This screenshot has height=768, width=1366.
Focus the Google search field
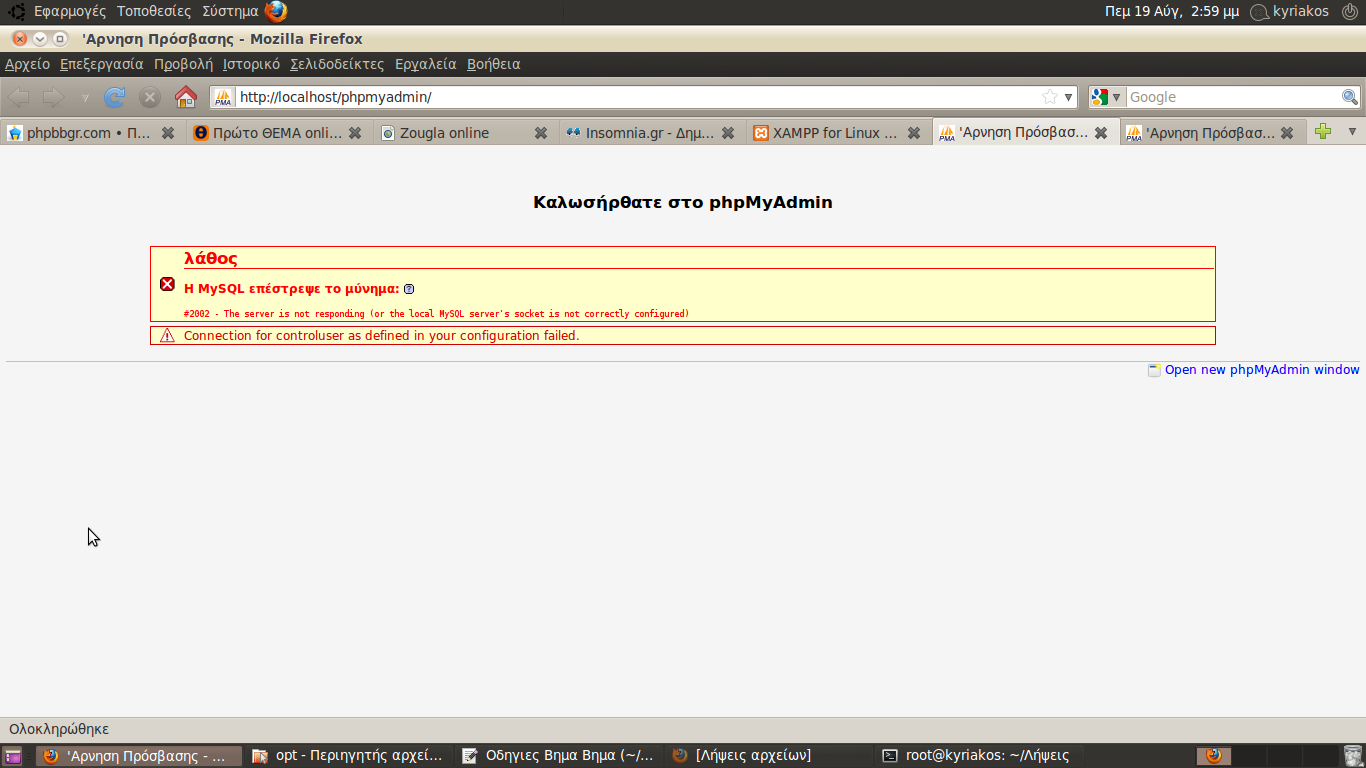pyautogui.click(x=1233, y=97)
